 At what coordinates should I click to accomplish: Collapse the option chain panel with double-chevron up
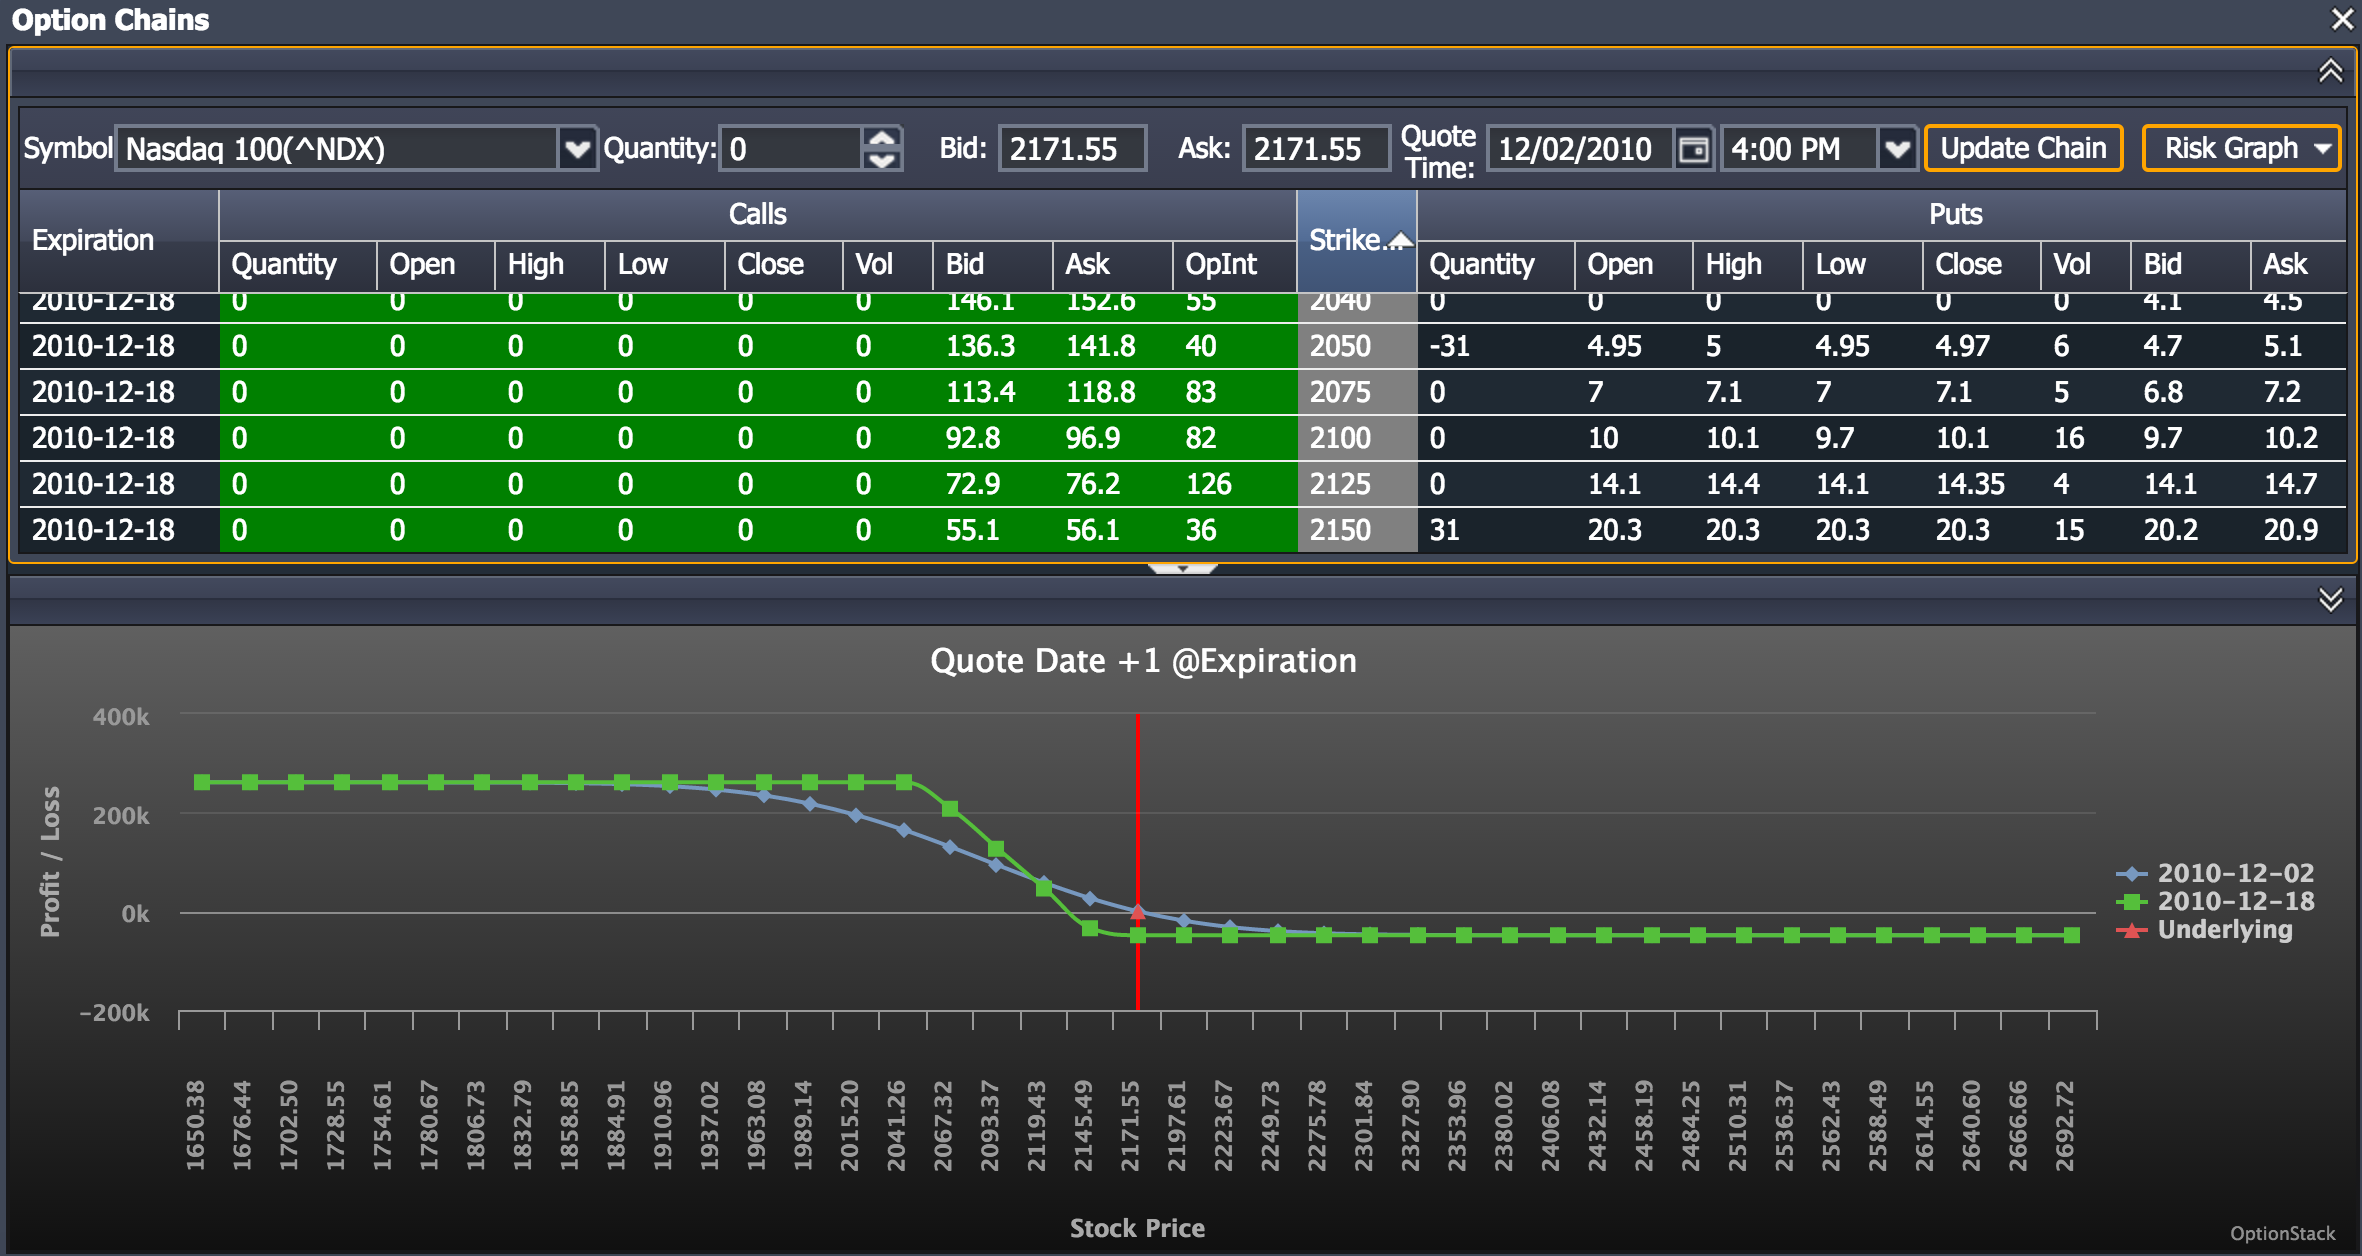tap(2330, 71)
